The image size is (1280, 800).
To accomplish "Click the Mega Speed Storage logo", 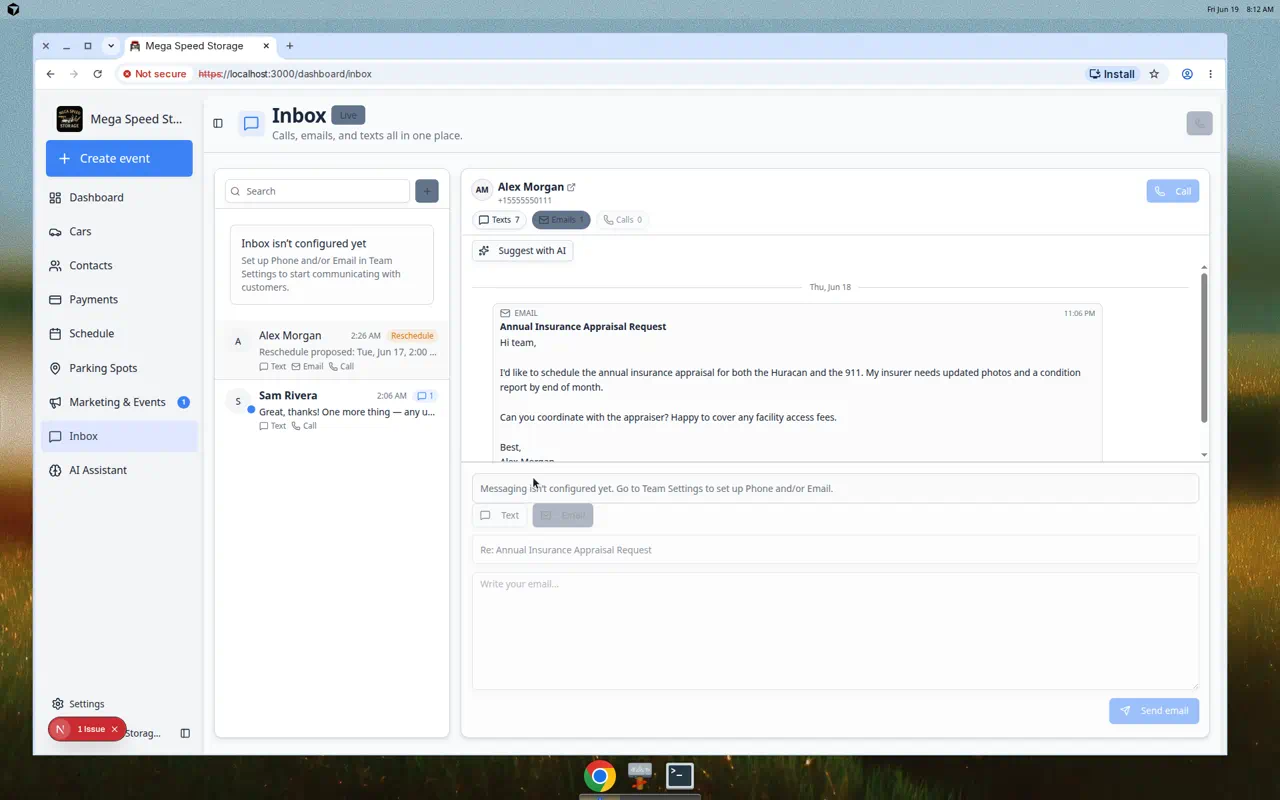I will click(70, 119).
